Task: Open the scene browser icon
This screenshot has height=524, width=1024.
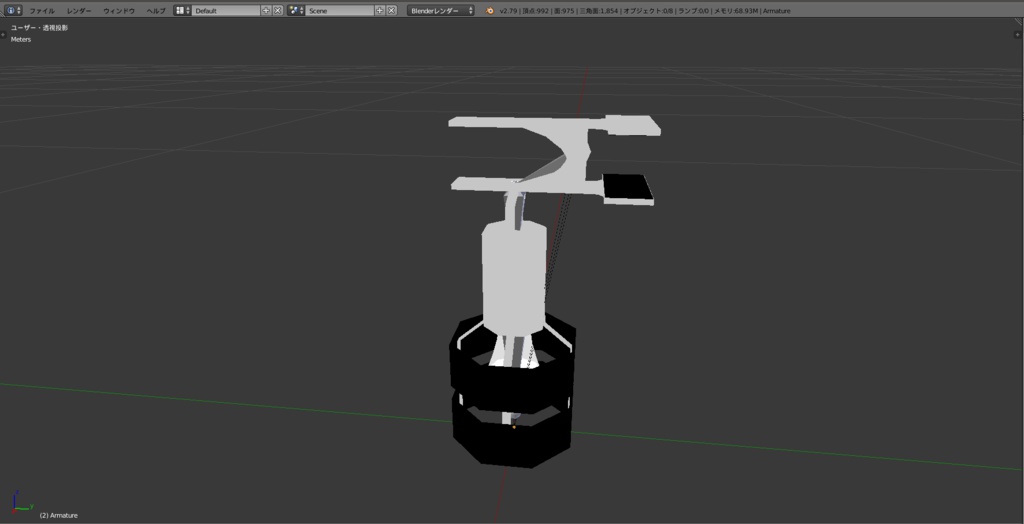Action: [296, 10]
